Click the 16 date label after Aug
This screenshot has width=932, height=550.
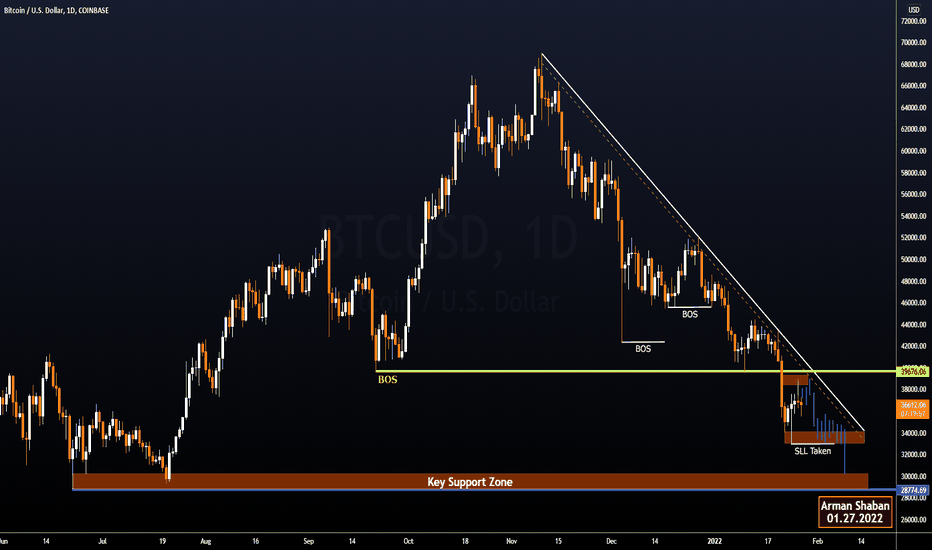[256, 541]
